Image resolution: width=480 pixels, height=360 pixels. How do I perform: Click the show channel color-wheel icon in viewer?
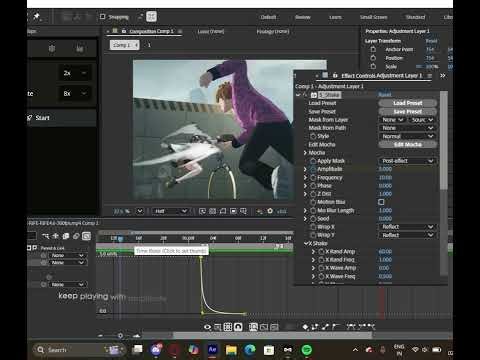click(259, 211)
